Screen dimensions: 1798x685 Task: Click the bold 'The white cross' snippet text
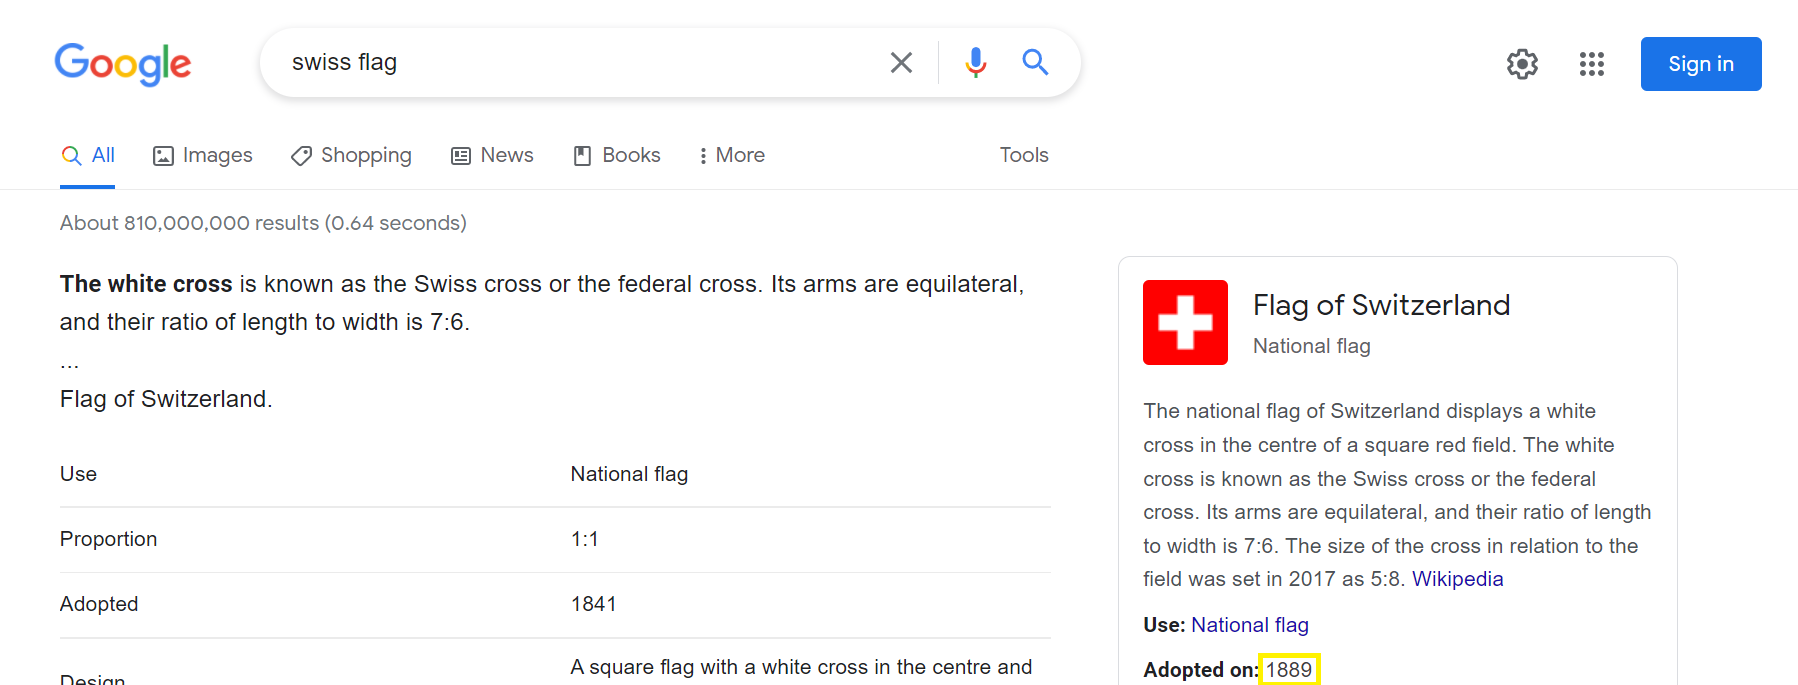[146, 284]
